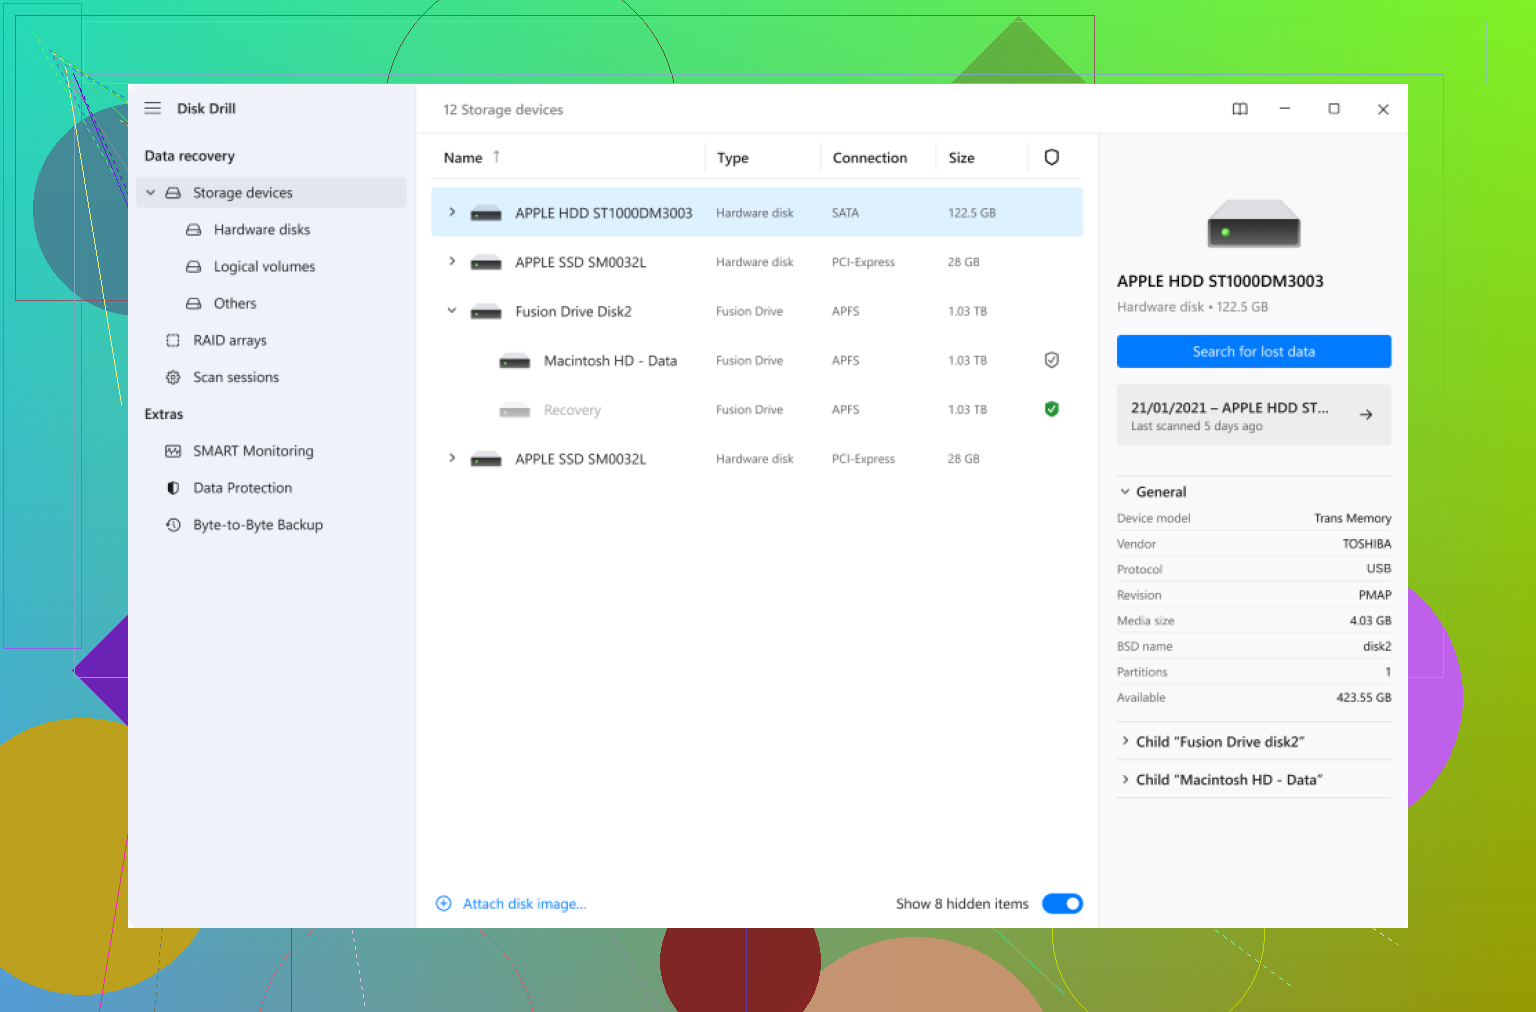Viewport: 1536px width, 1012px height.
Task: Open the 21/01/2021 last scan session
Action: pos(1253,415)
